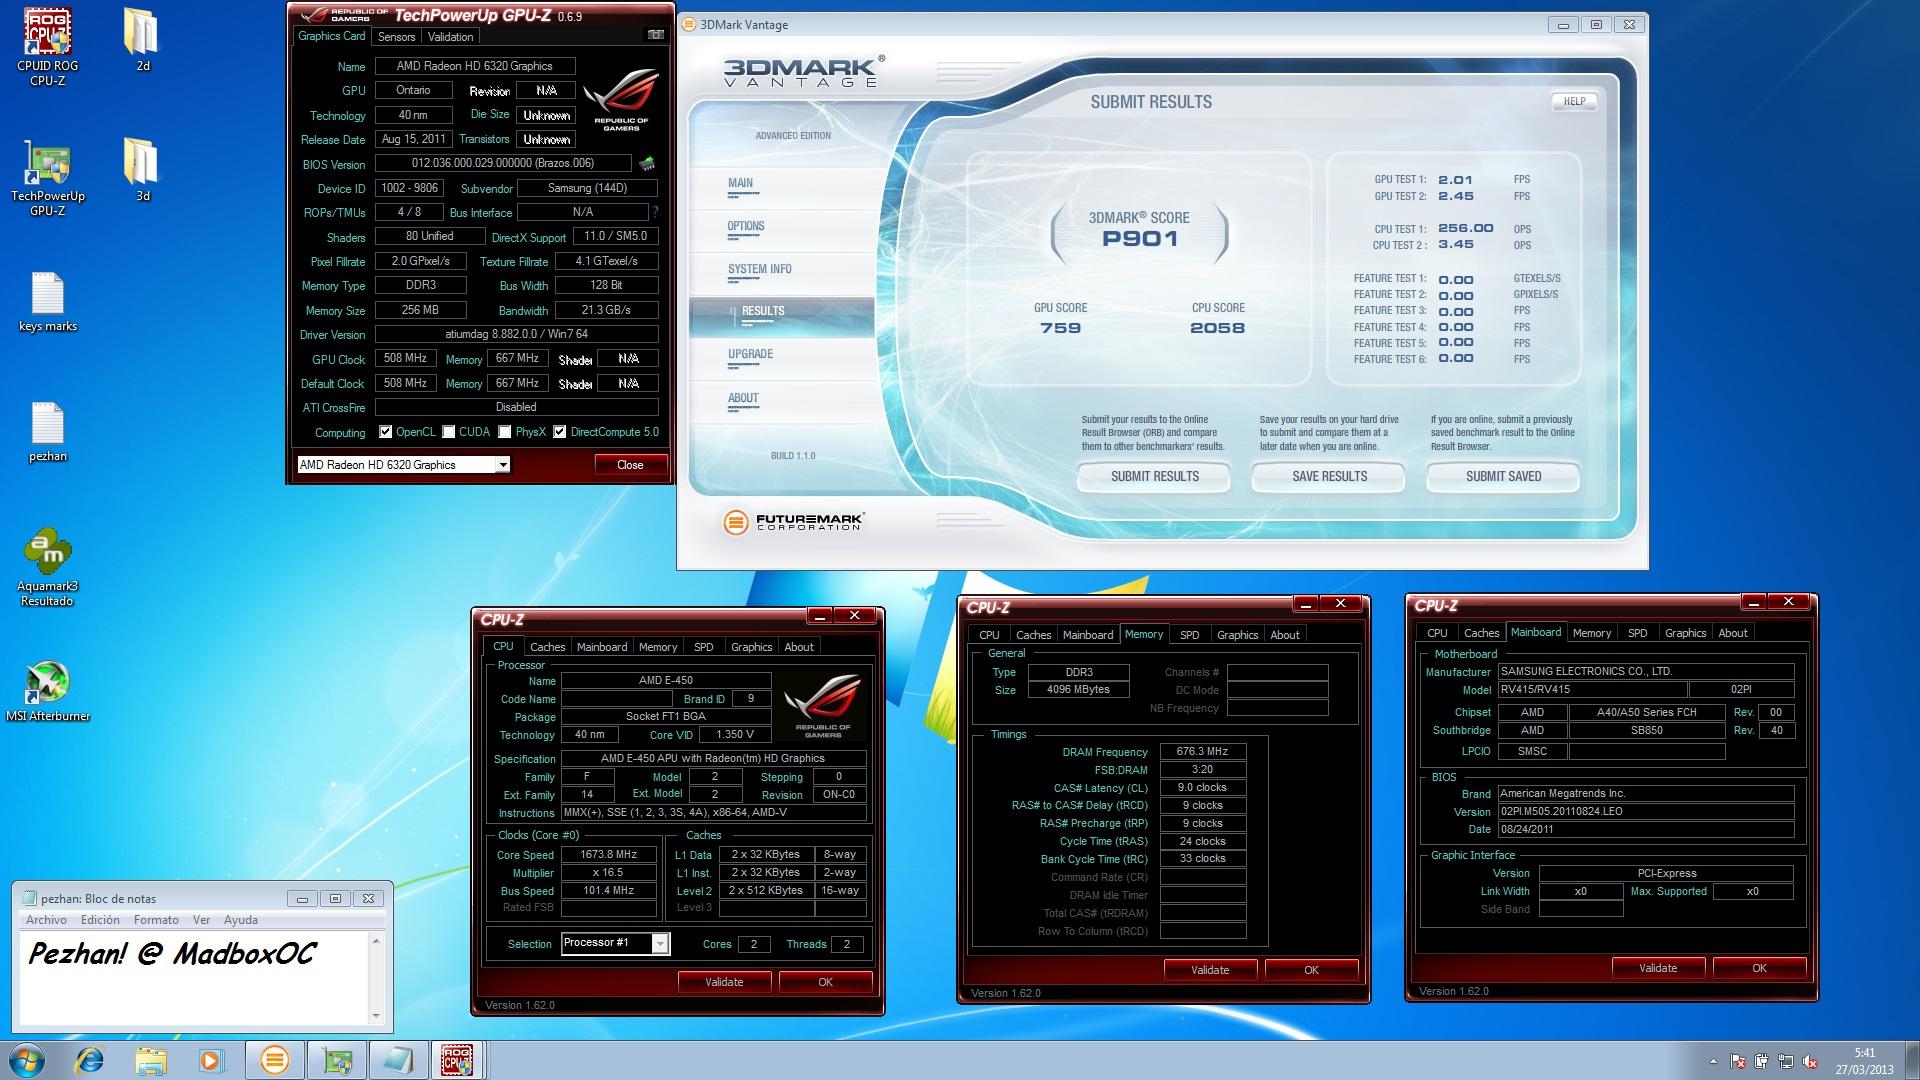Screen dimensions: 1920x1080
Task: Click Validate in CPU tab CPU-Z window
Action: point(724,982)
